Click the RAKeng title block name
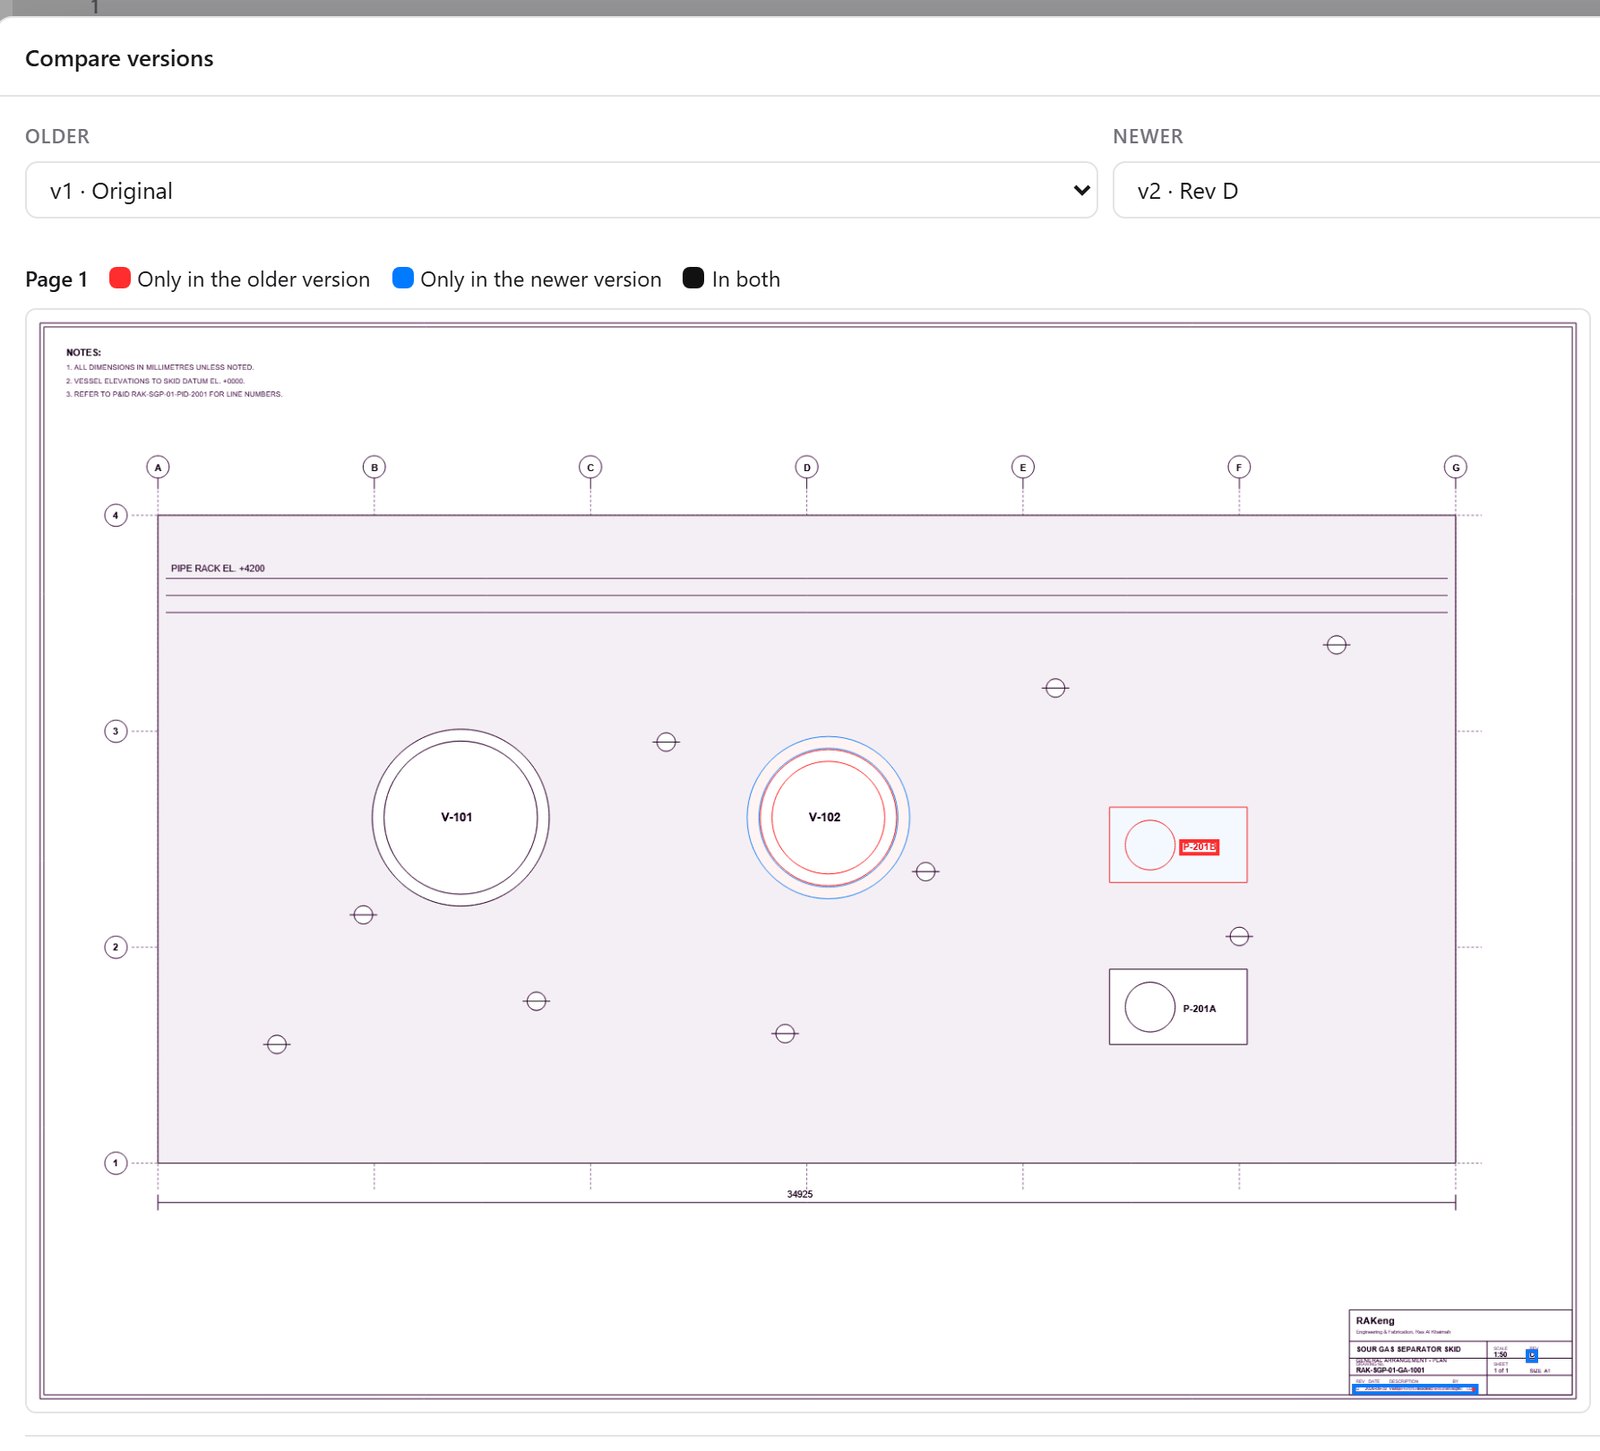The height and width of the screenshot is (1451, 1600). (1375, 1321)
